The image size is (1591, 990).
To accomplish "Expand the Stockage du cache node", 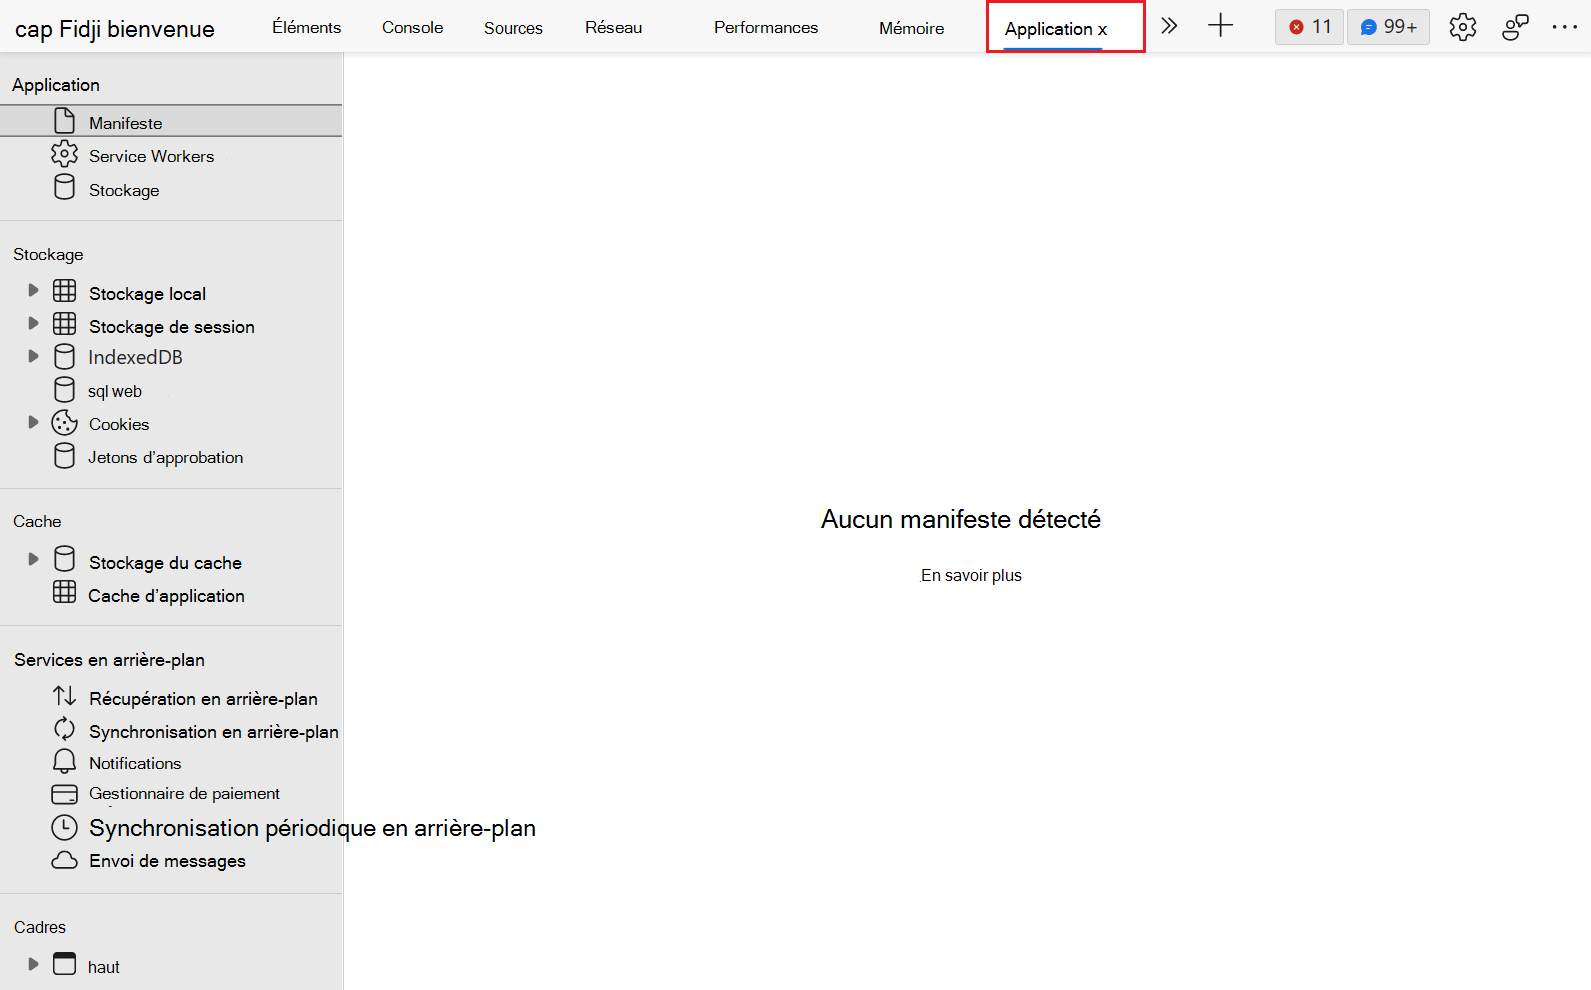I will tap(33, 559).
